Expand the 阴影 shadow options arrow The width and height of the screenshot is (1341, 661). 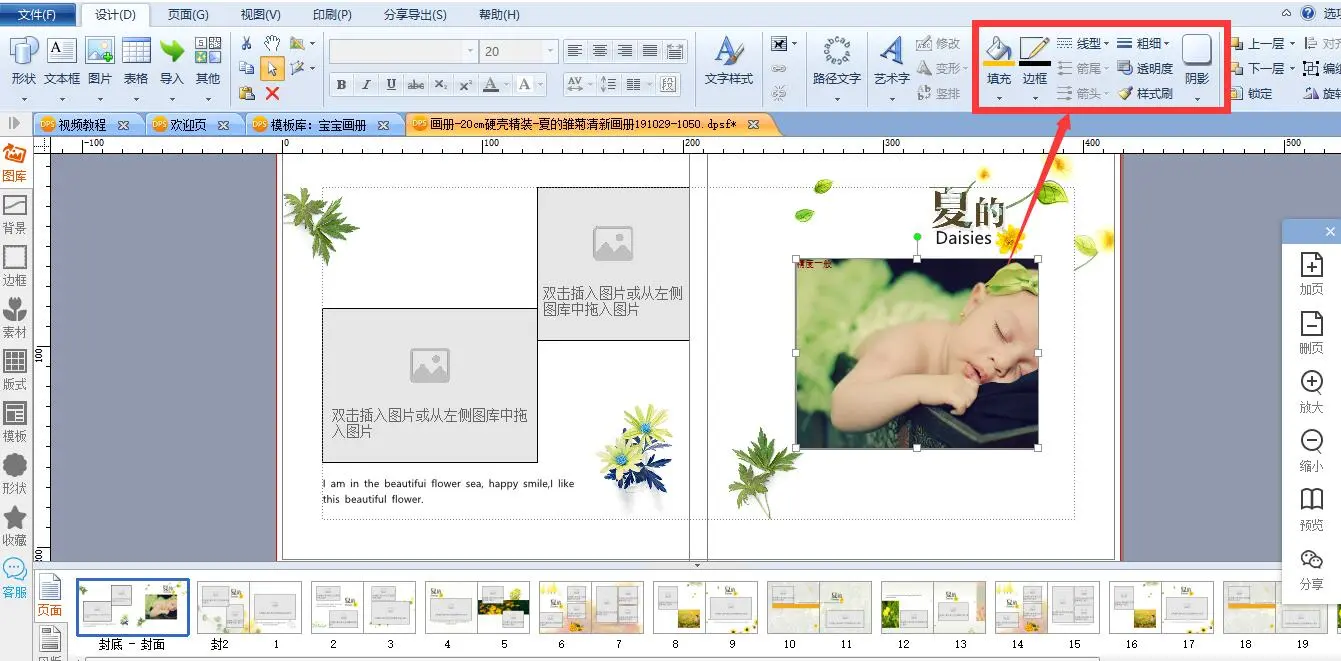pos(1197,98)
